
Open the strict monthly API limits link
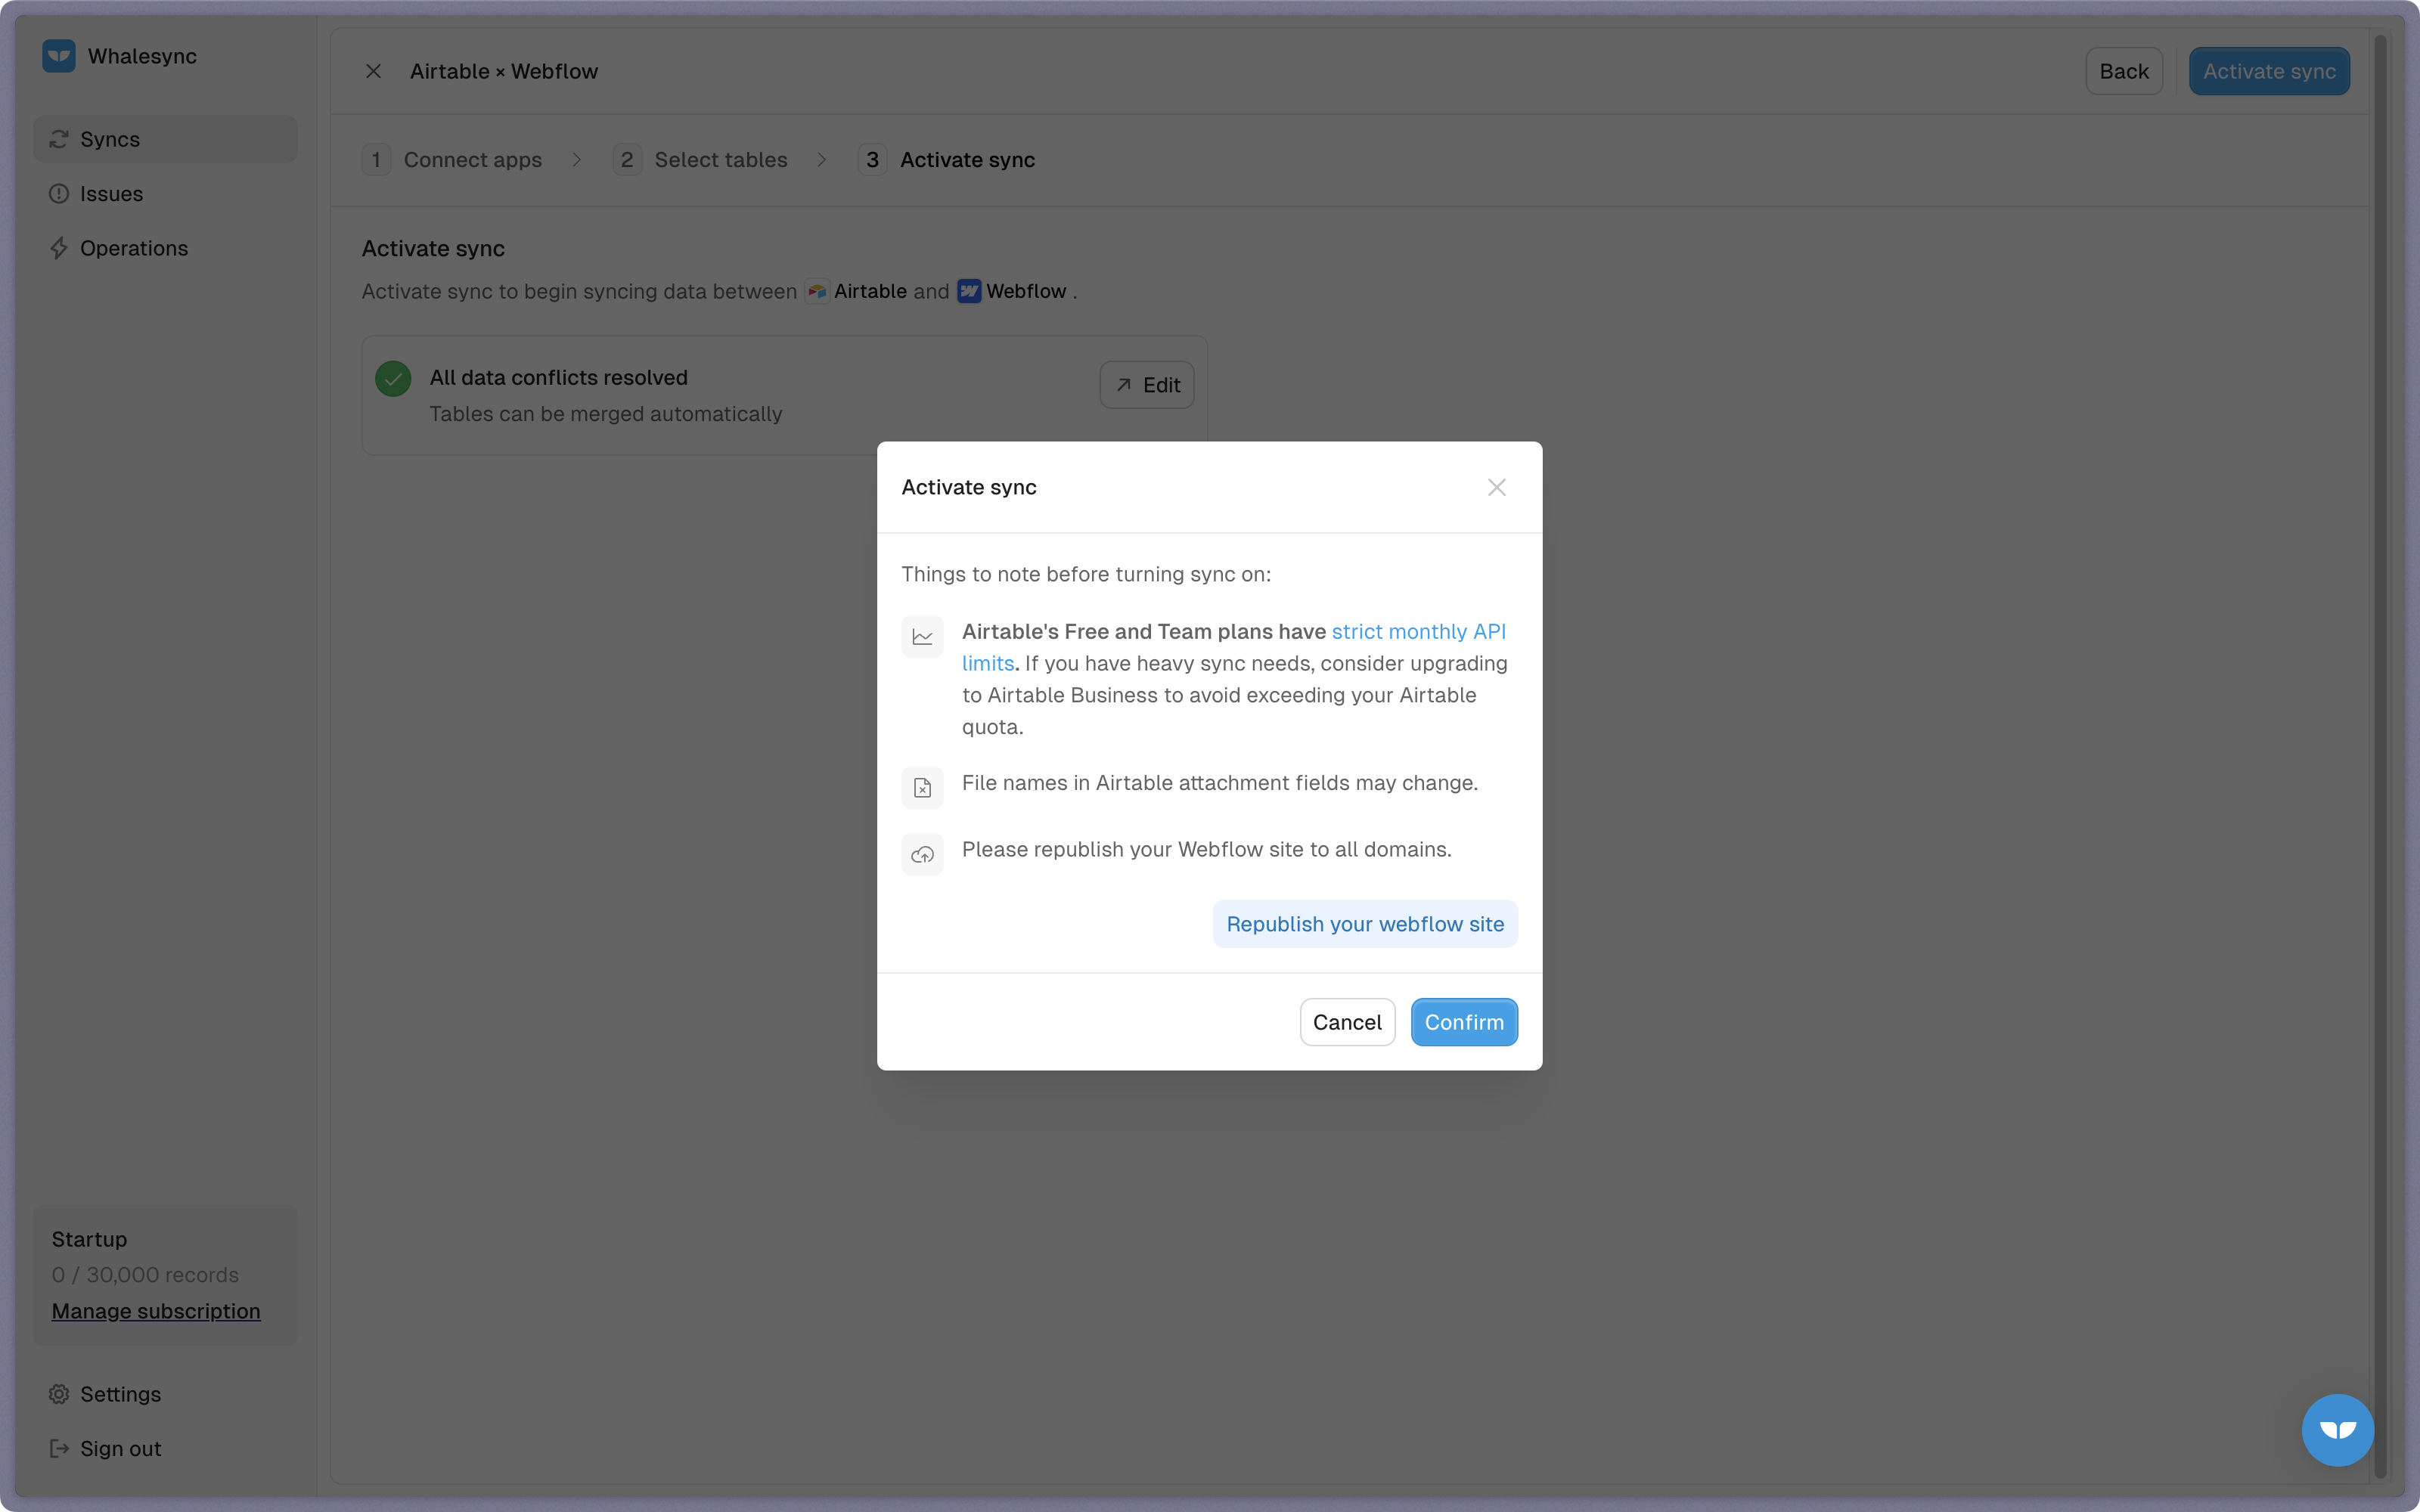click(x=1417, y=632)
